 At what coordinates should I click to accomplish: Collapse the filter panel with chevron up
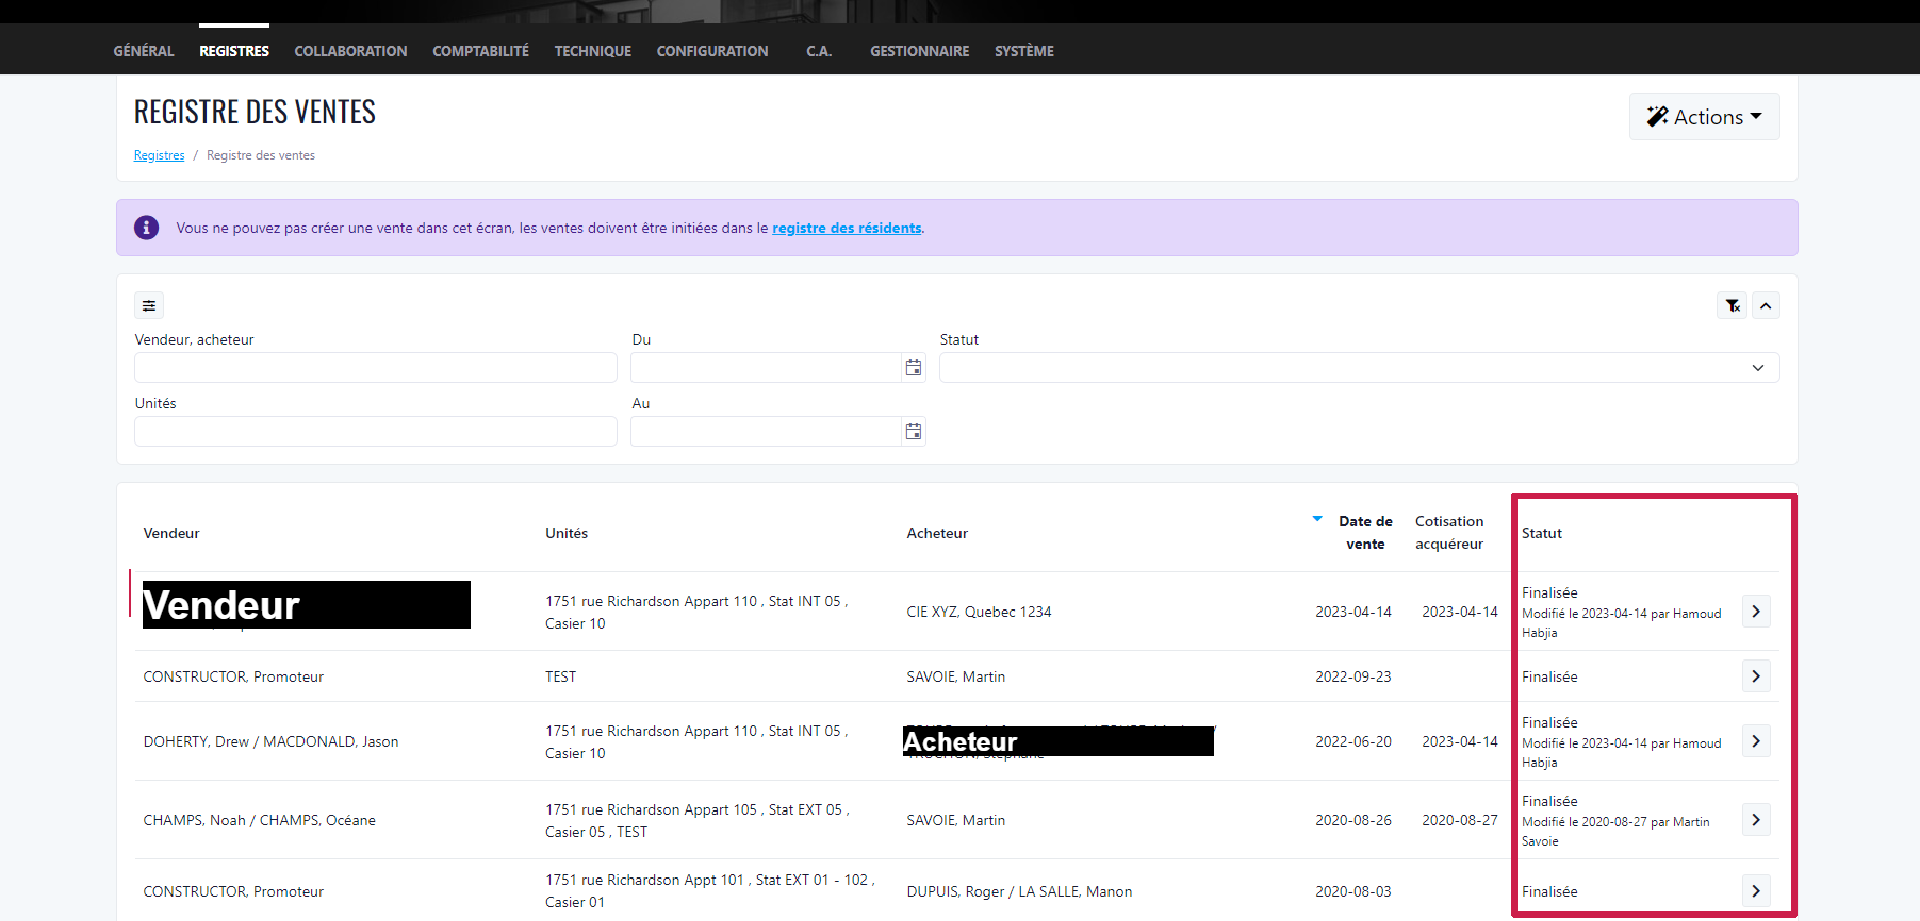coord(1766,306)
